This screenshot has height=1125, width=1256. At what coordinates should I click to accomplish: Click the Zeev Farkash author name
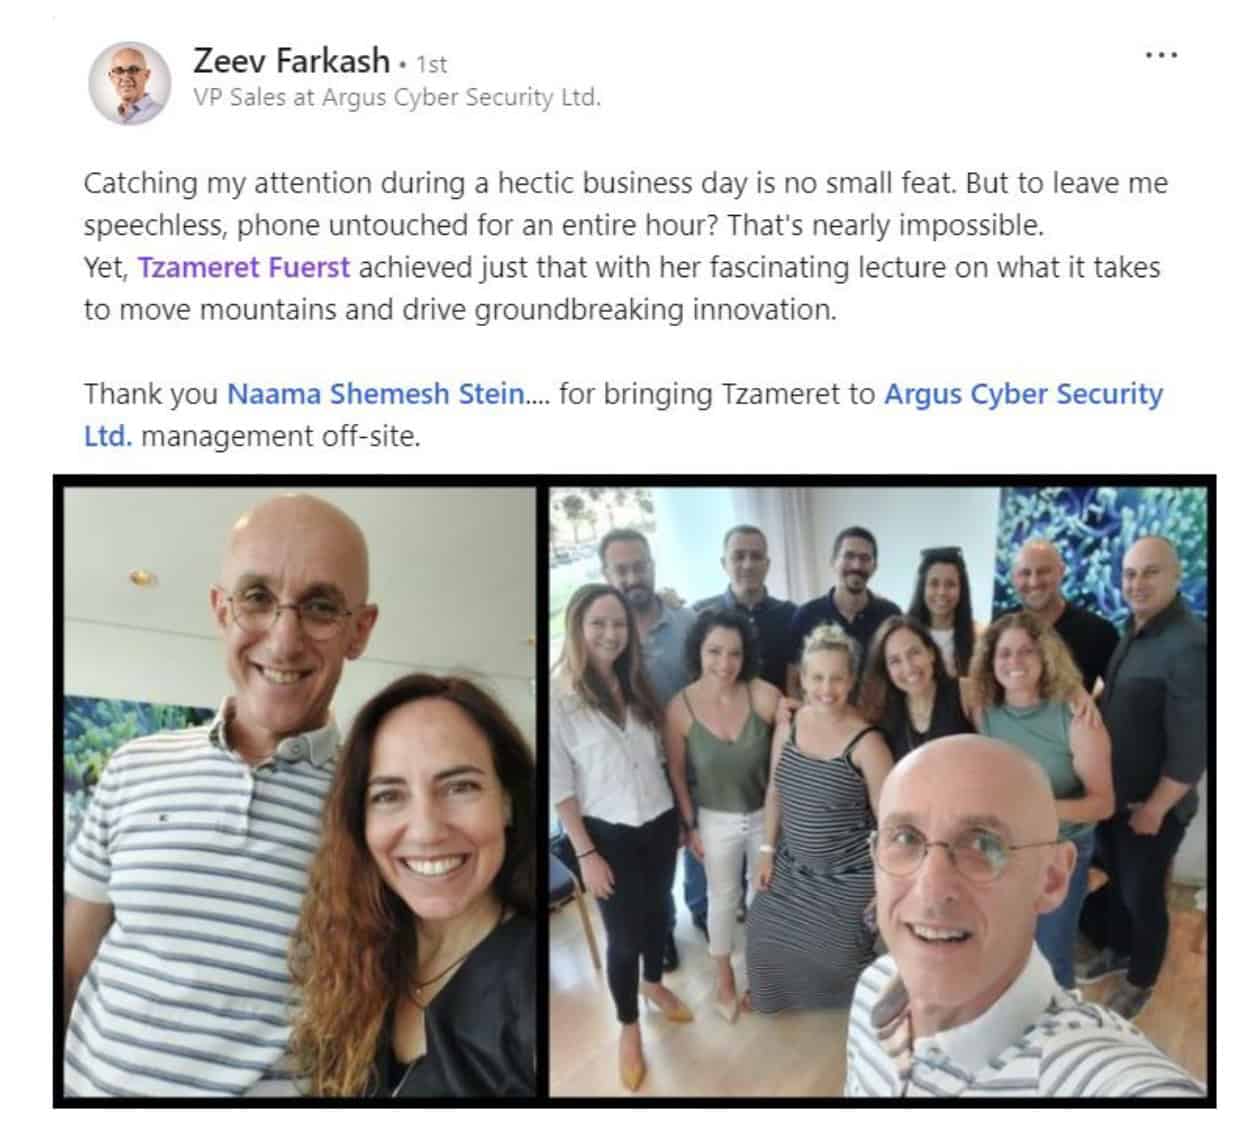291,61
